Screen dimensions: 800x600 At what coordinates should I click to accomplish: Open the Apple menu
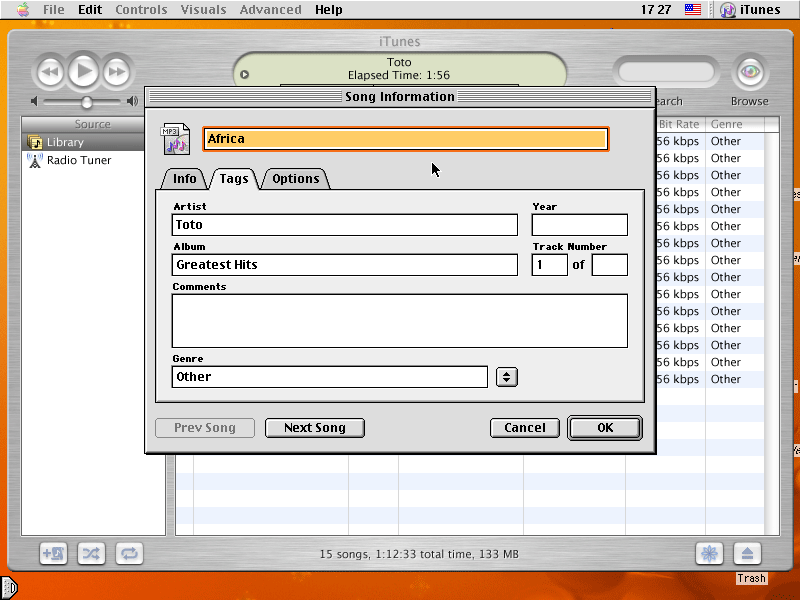(x=23, y=9)
